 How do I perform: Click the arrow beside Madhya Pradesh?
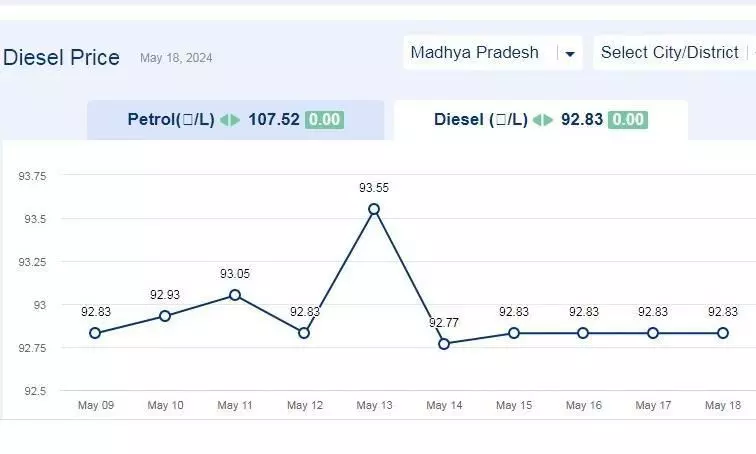click(x=570, y=53)
